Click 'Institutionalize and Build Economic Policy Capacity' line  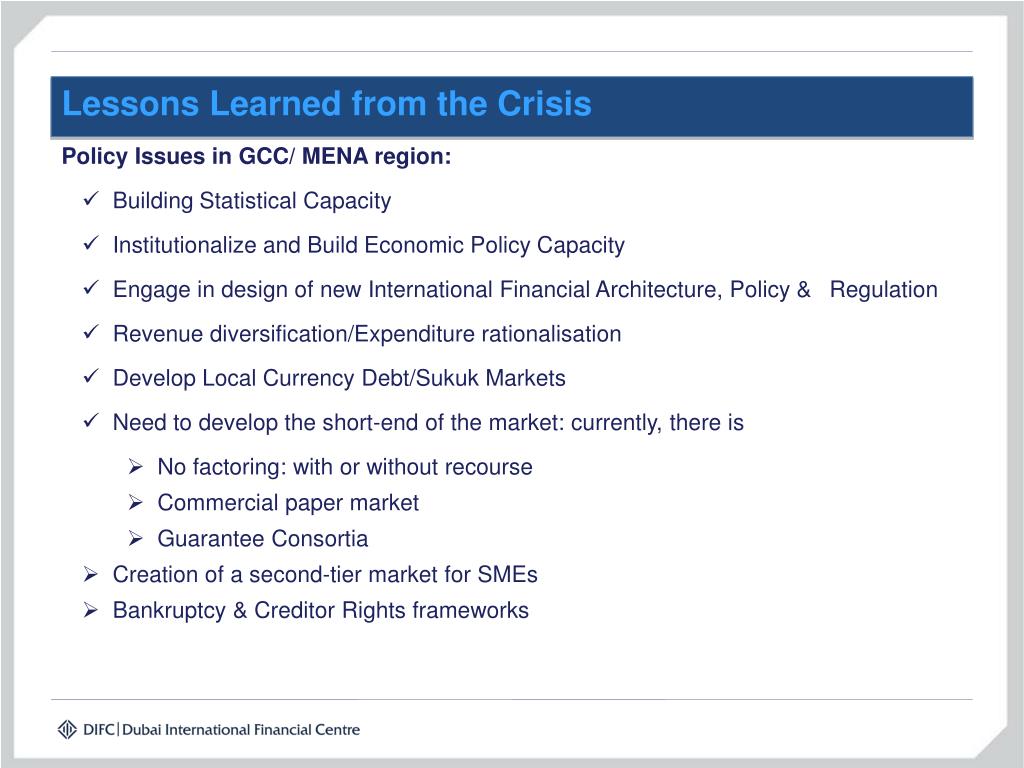pyautogui.click(x=368, y=245)
